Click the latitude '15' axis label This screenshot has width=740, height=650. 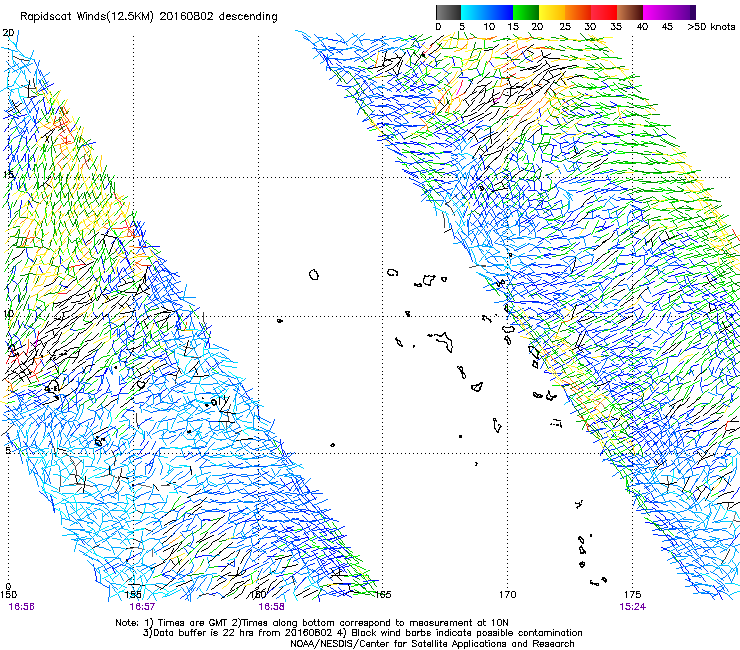tap(8, 174)
